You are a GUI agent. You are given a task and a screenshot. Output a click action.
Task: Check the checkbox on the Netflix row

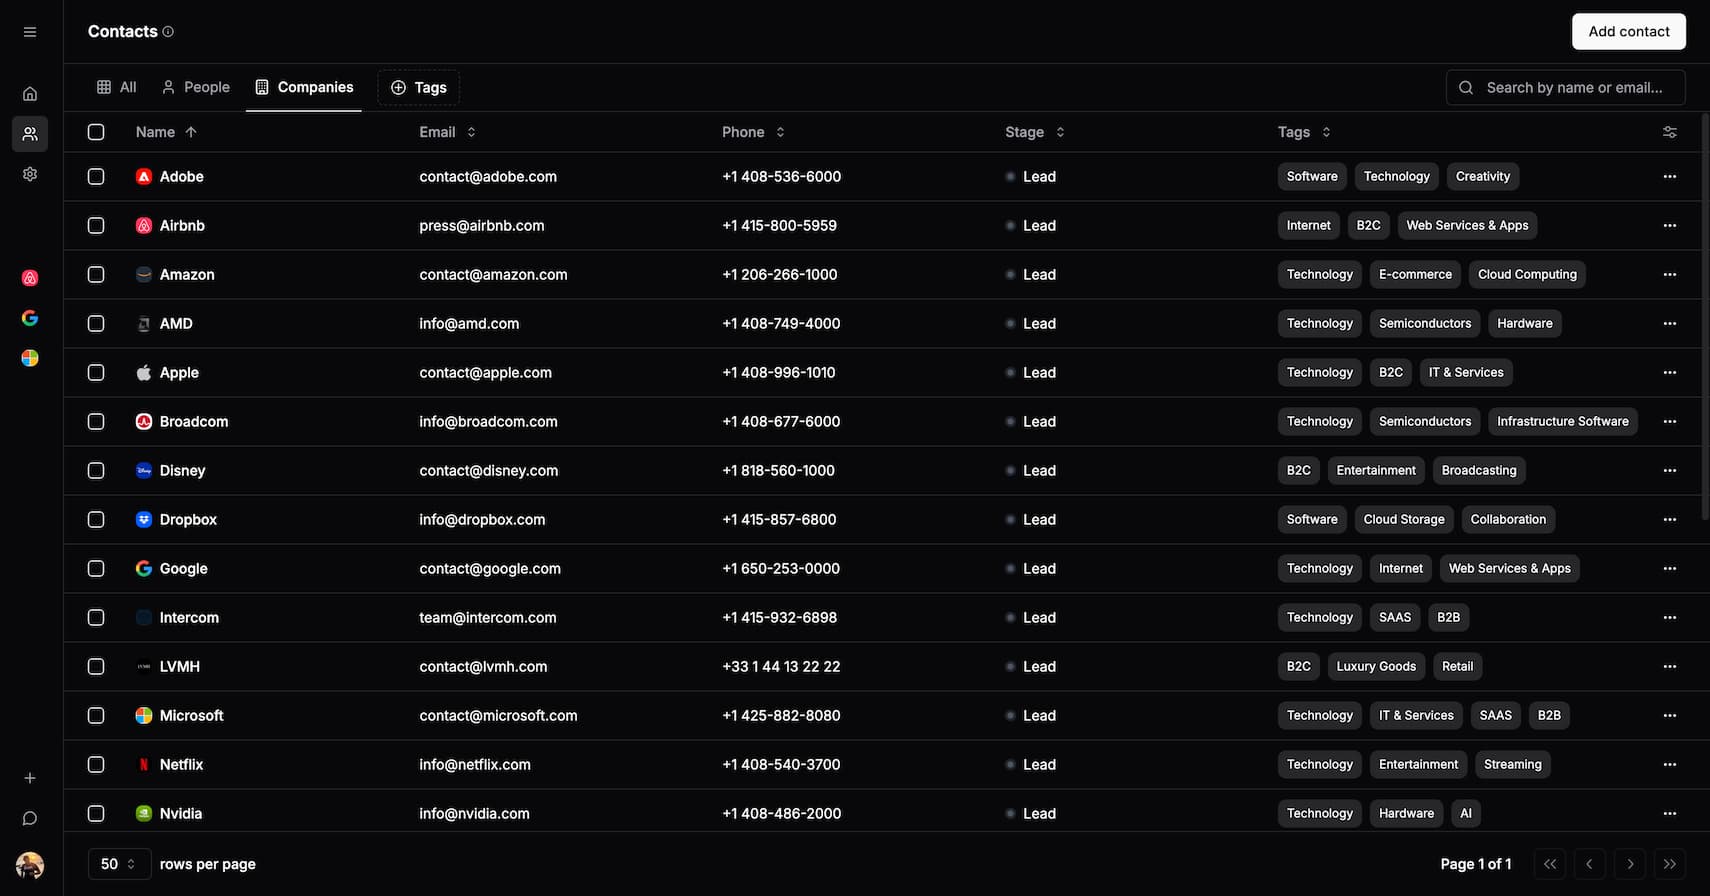point(96,764)
